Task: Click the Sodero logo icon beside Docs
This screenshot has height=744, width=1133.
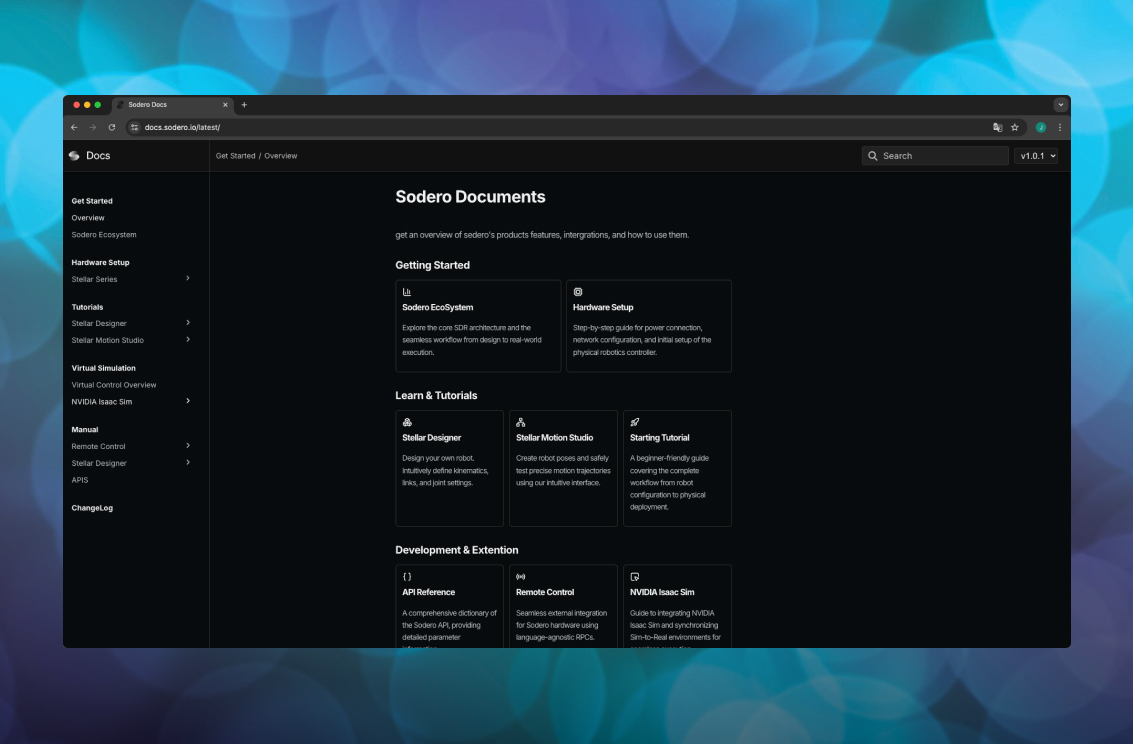Action: [74, 156]
